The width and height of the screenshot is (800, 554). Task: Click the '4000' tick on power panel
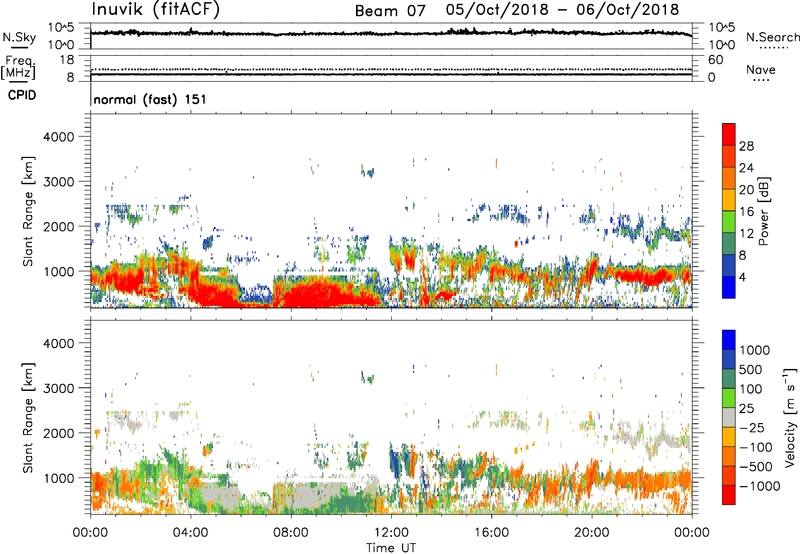point(58,137)
